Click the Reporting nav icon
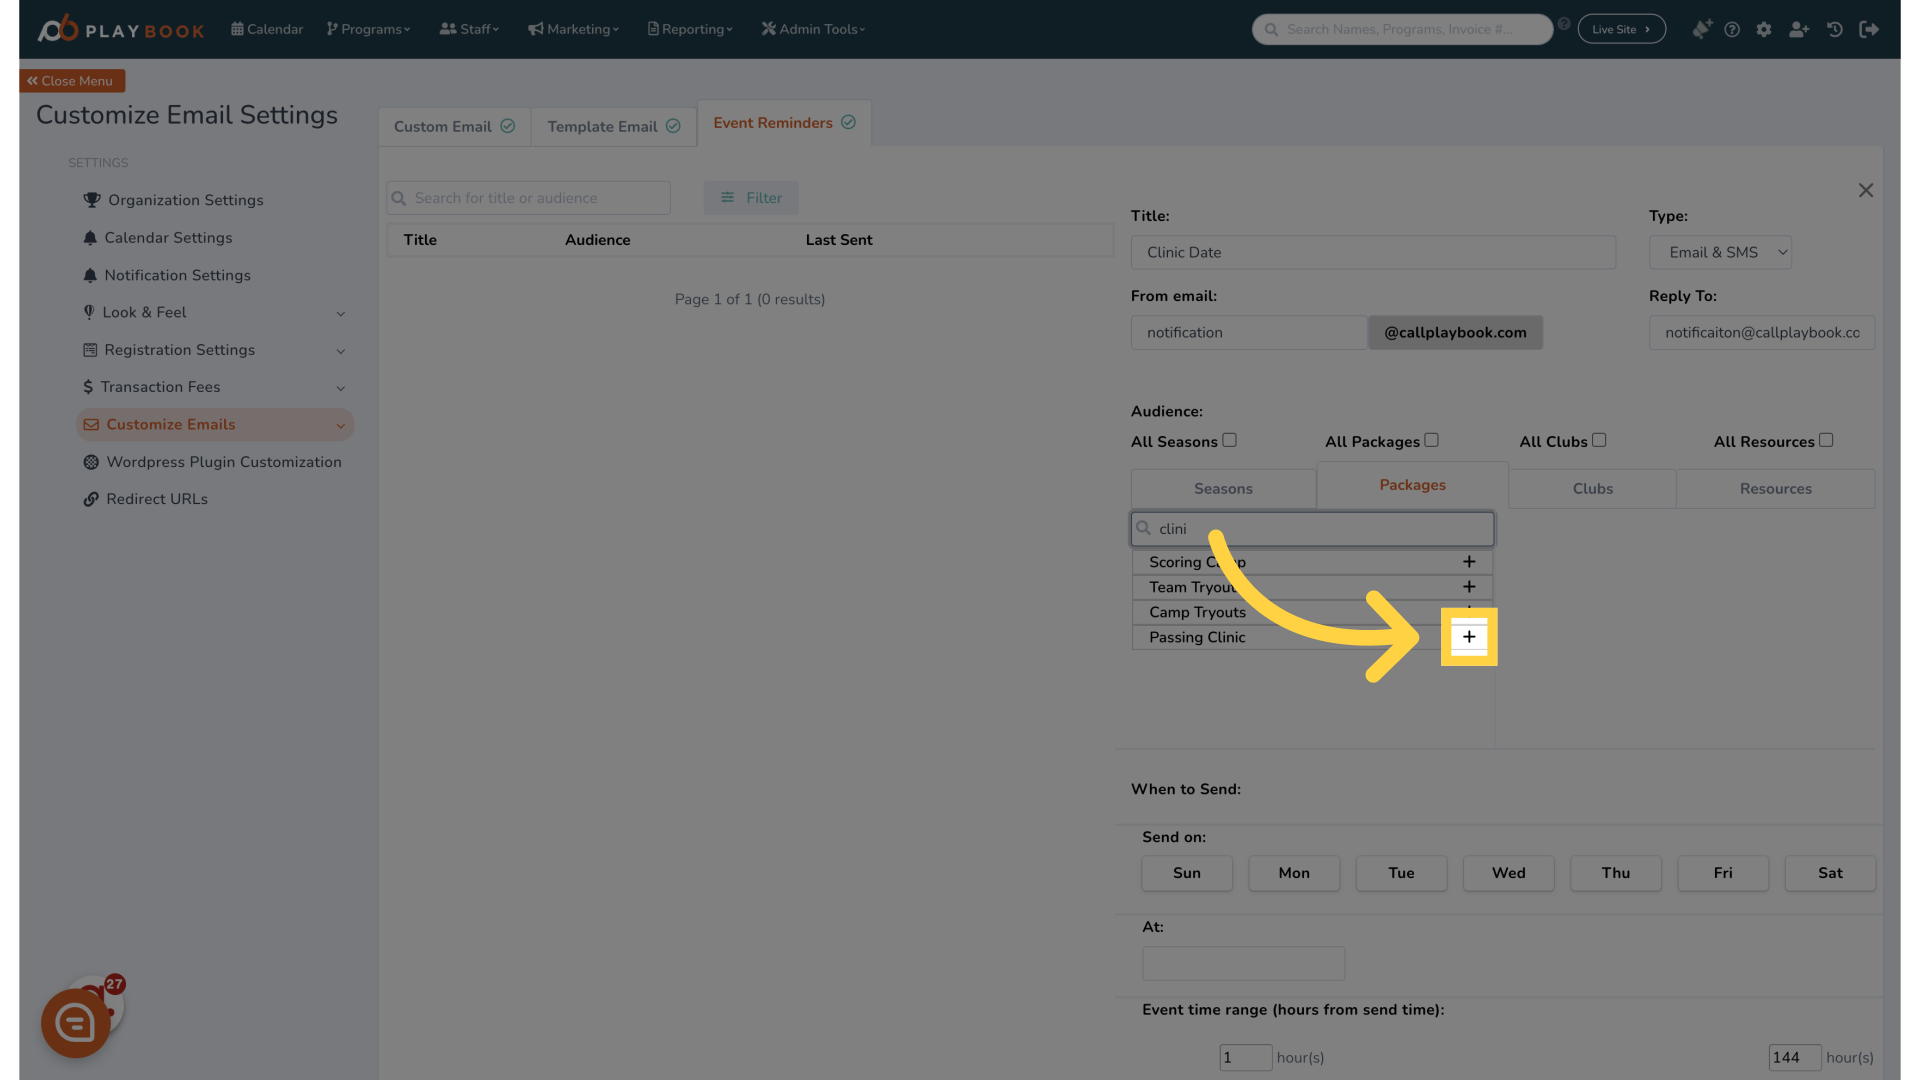Viewport: 1920px width, 1080px height. coord(653,29)
